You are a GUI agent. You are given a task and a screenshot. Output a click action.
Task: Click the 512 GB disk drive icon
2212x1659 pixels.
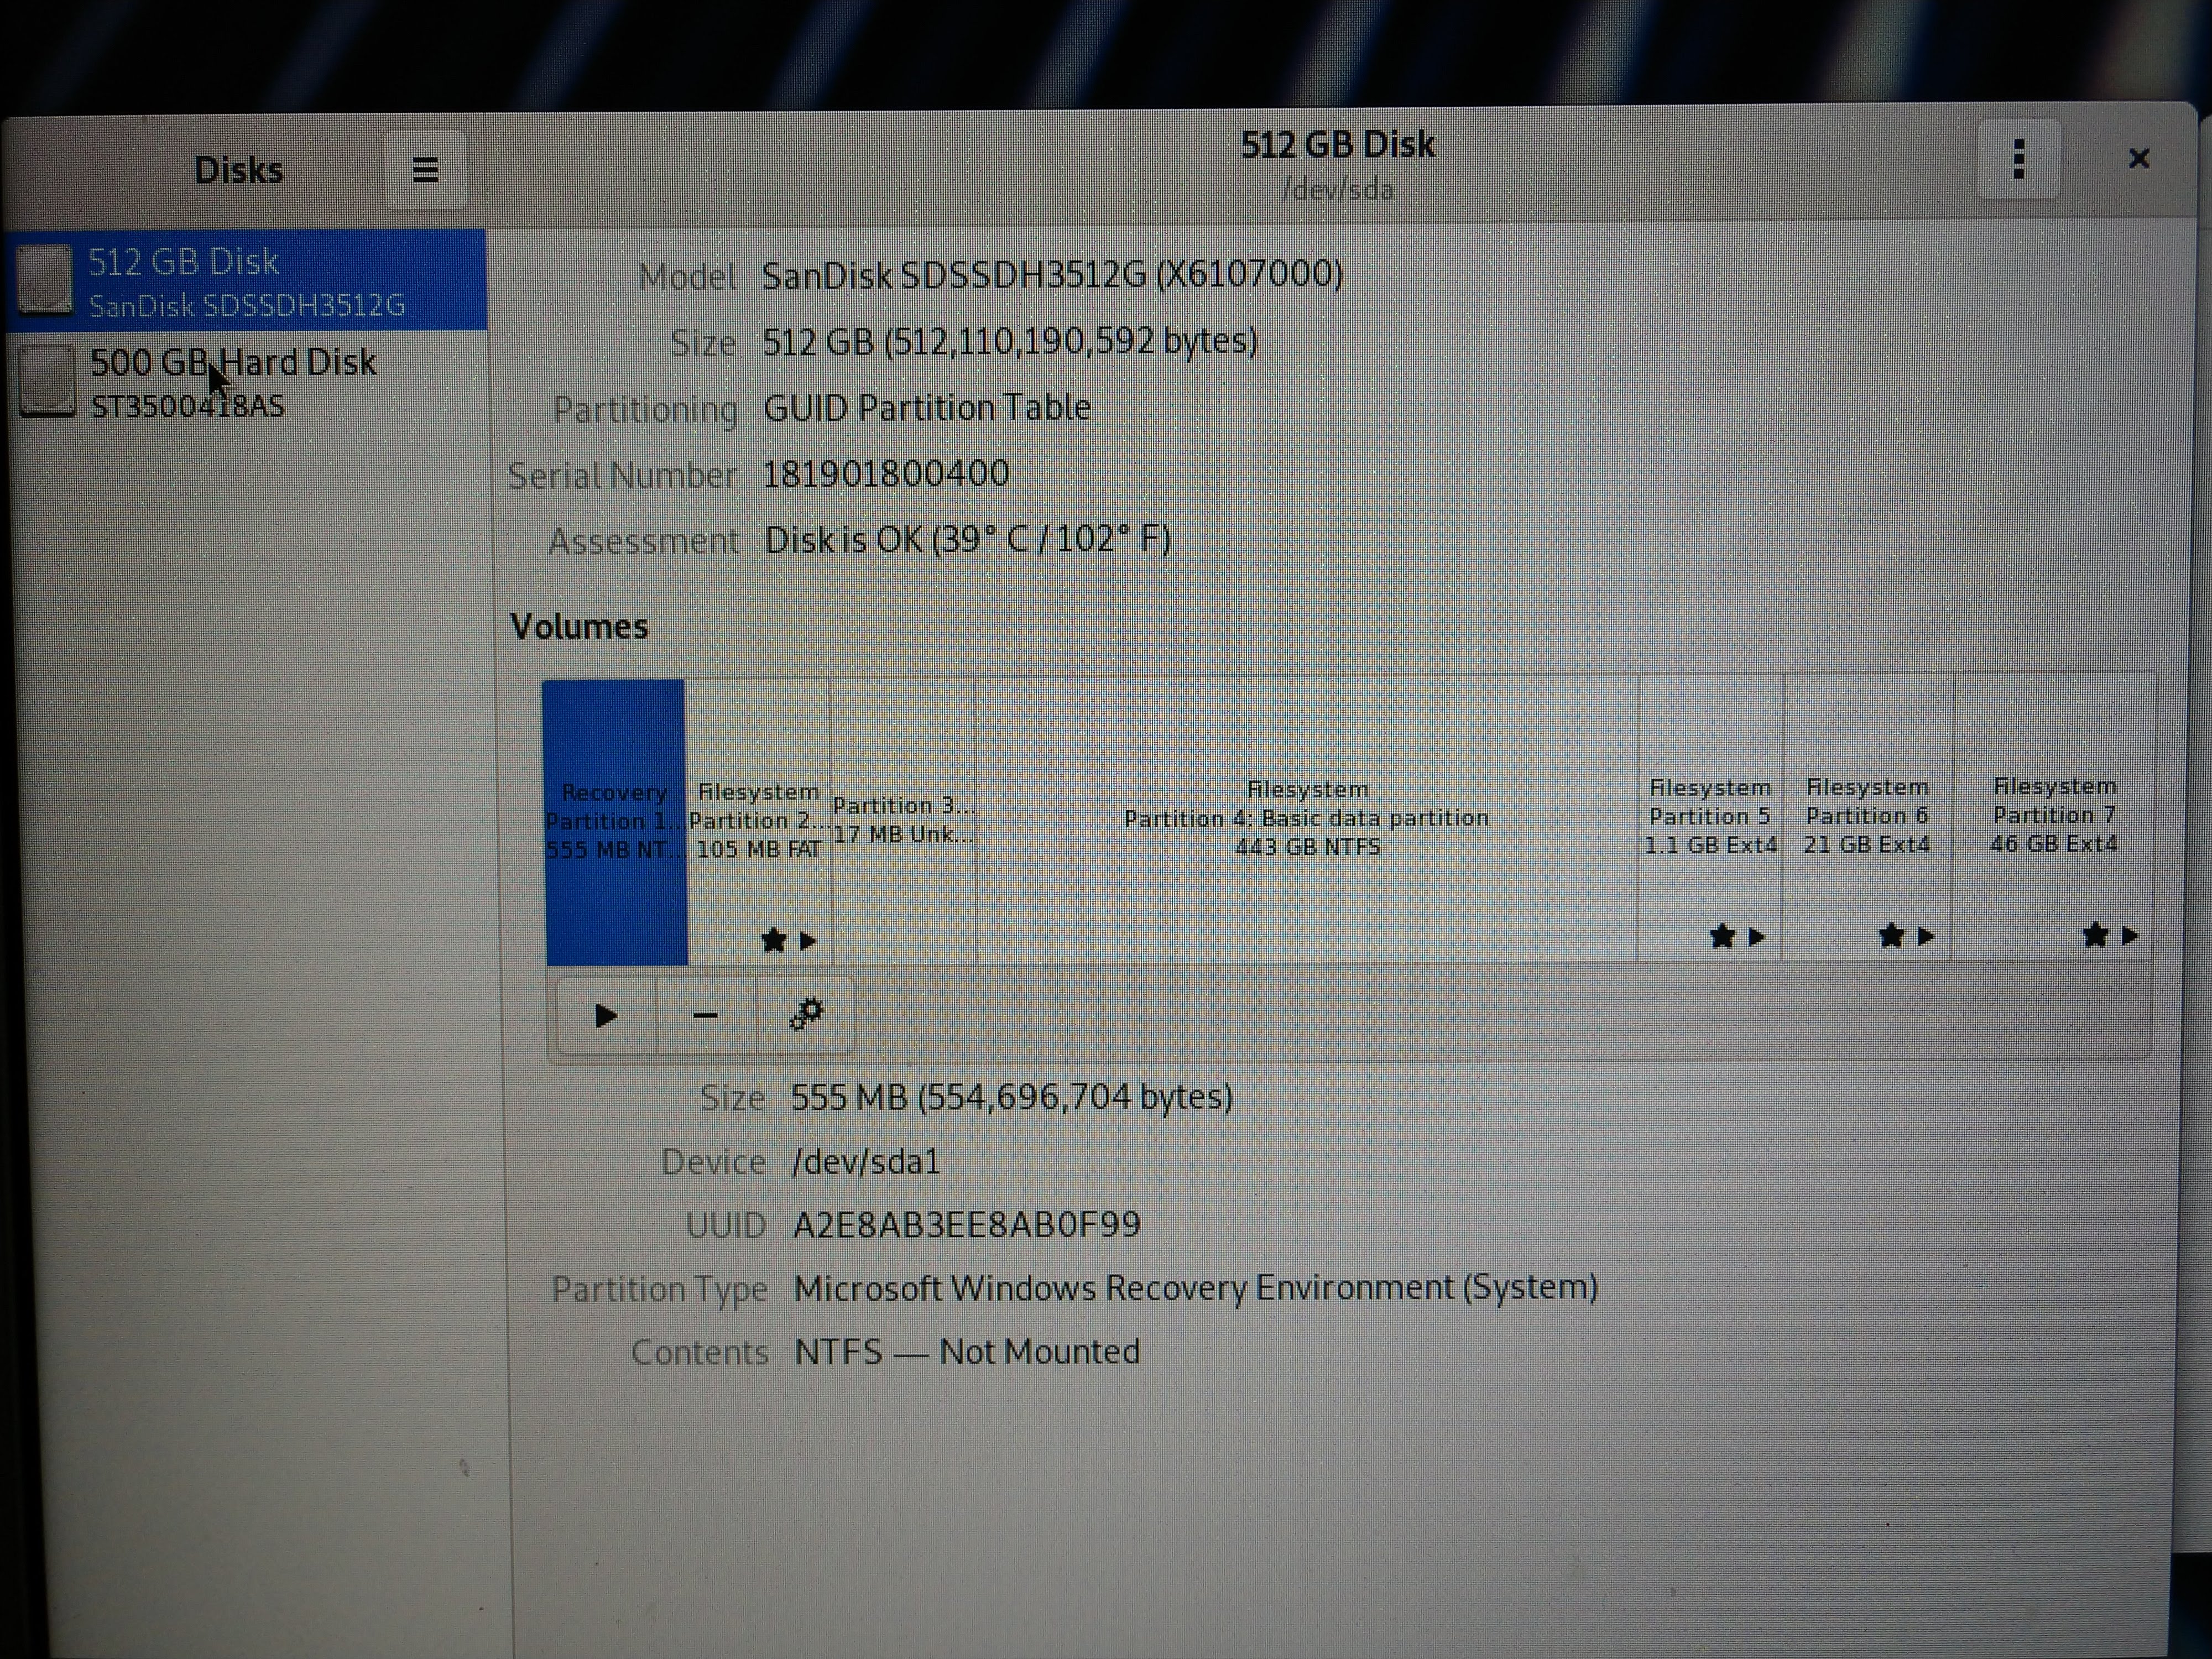tap(46, 280)
